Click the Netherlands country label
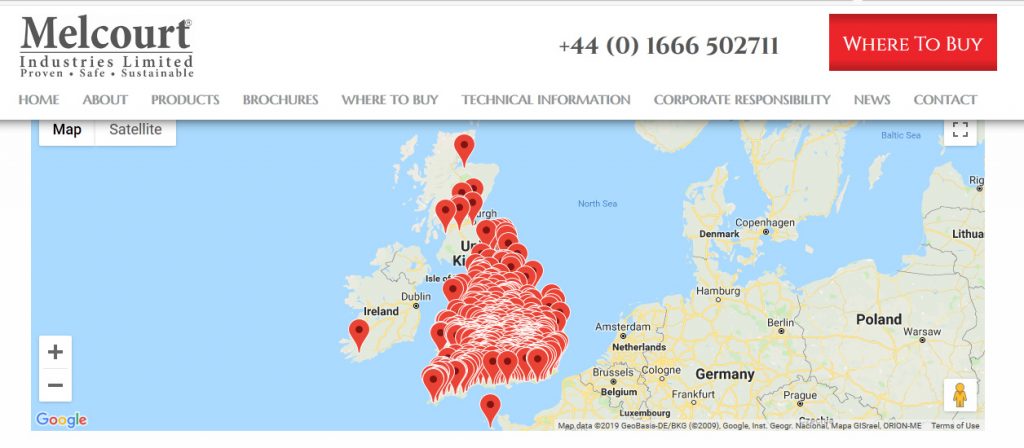Image resolution: width=1024 pixels, height=448 pixels. (x=639, y=347)
